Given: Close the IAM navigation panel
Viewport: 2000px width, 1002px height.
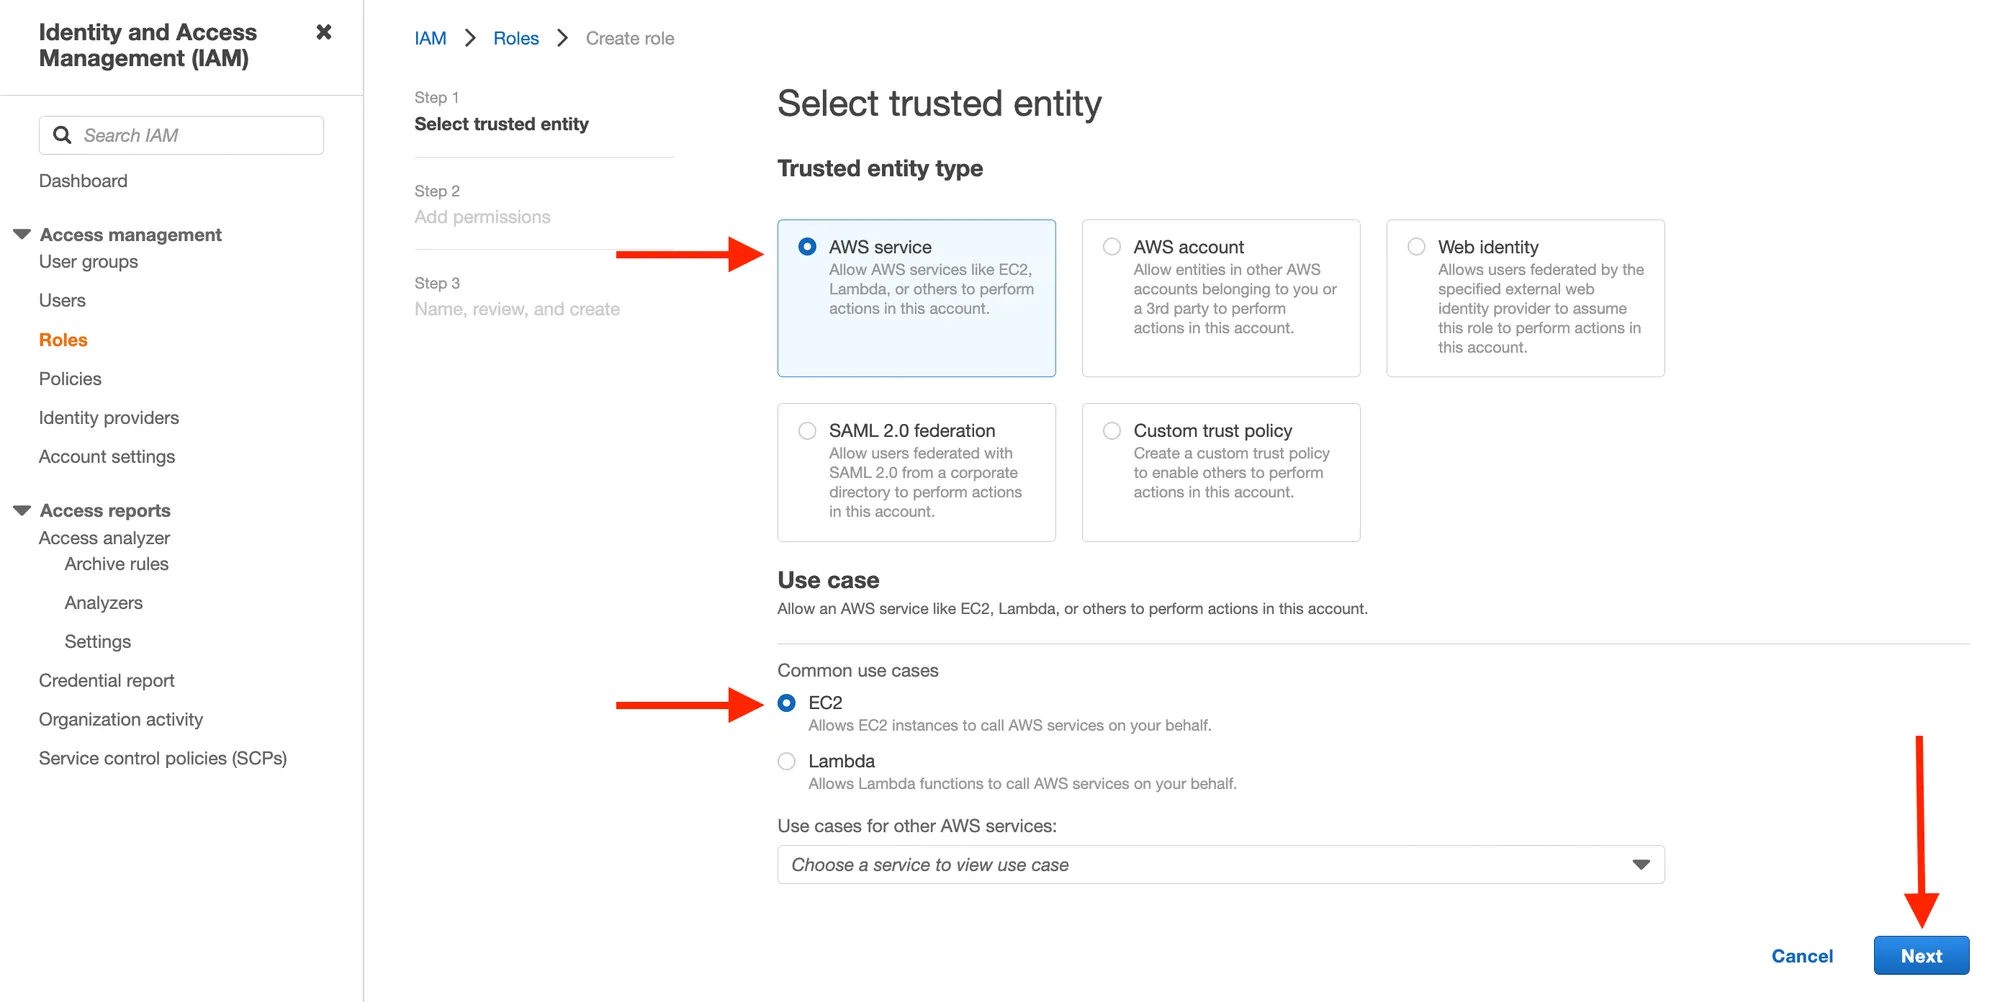Looking at the screenshot, I should (323, 33).
